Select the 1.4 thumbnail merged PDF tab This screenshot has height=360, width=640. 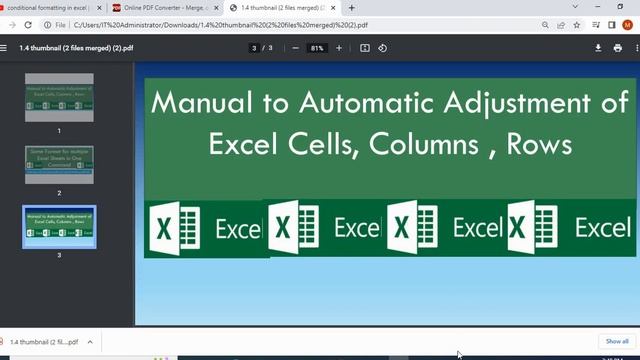pyautogui.click(x=282, y=8)
